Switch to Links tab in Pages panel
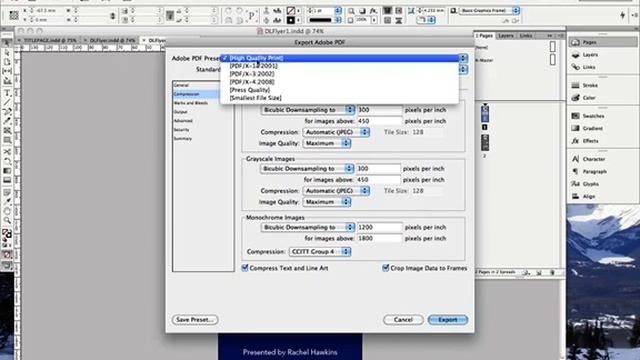 pyautogui.click(x=526, y=36)
